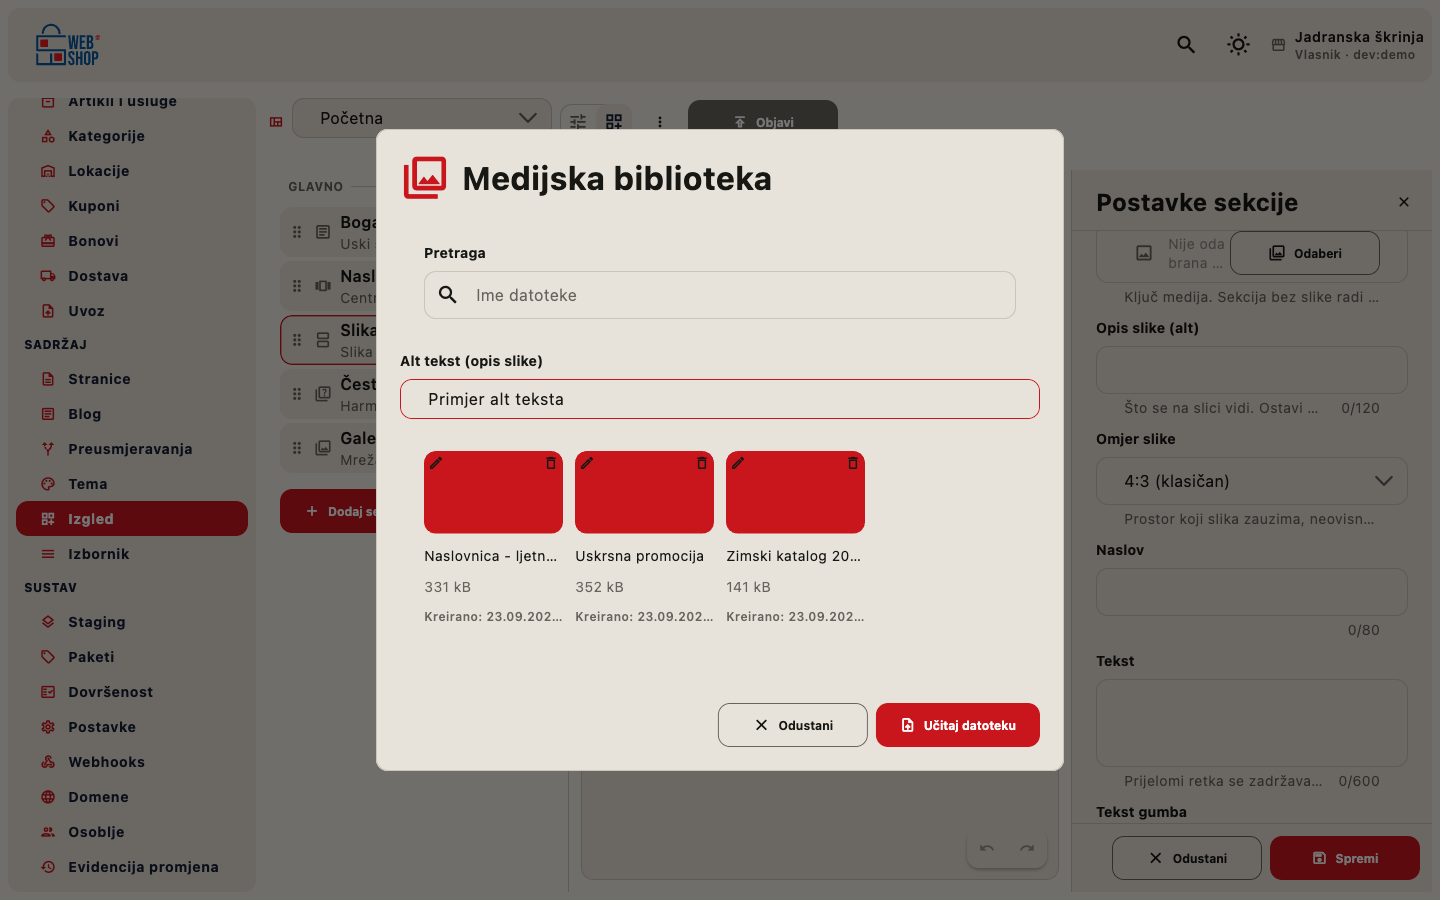This screenshot has height=900, width=1440.
Task: Delete Uskrsna promocija with trash icon
Action: (x=702, y=463)
